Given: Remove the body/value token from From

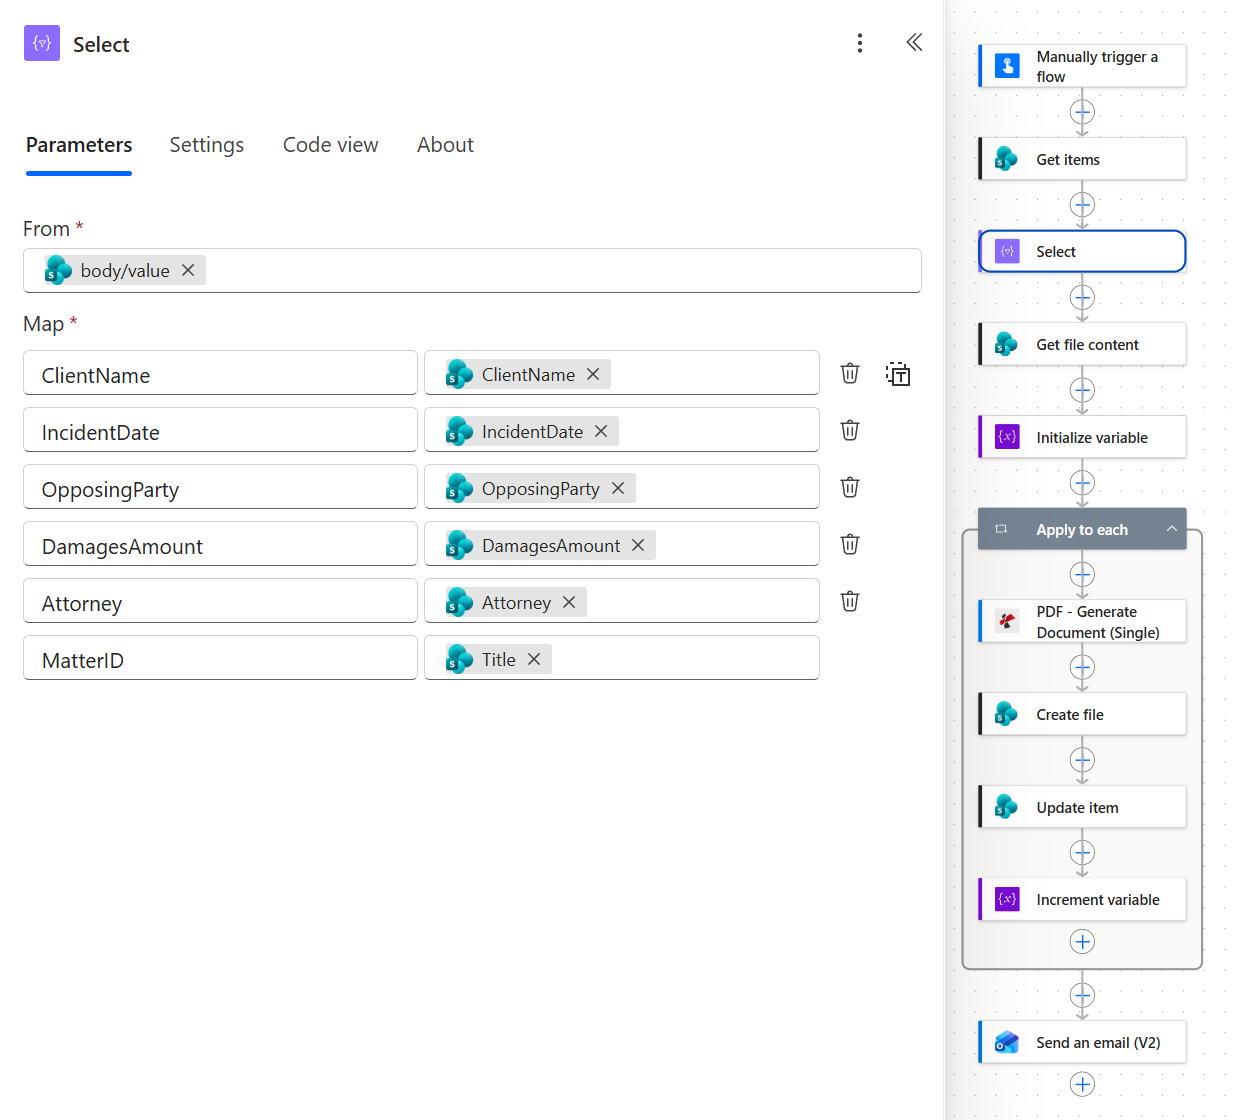Looking at the screenshot, I should [188, 270].
